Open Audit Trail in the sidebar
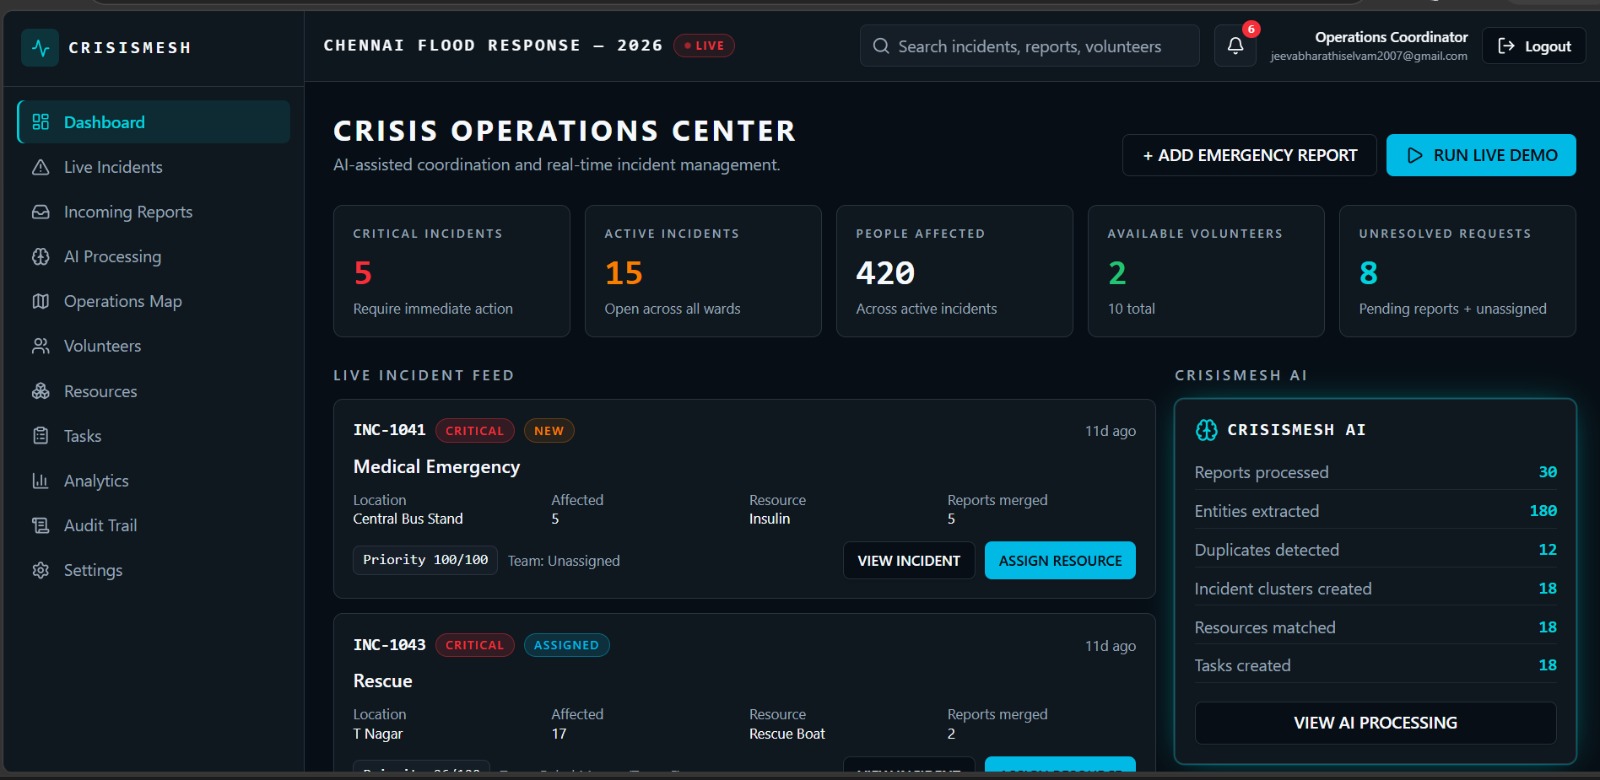The width and height of the screenshot is (1600, 780). tap(154, 525)
